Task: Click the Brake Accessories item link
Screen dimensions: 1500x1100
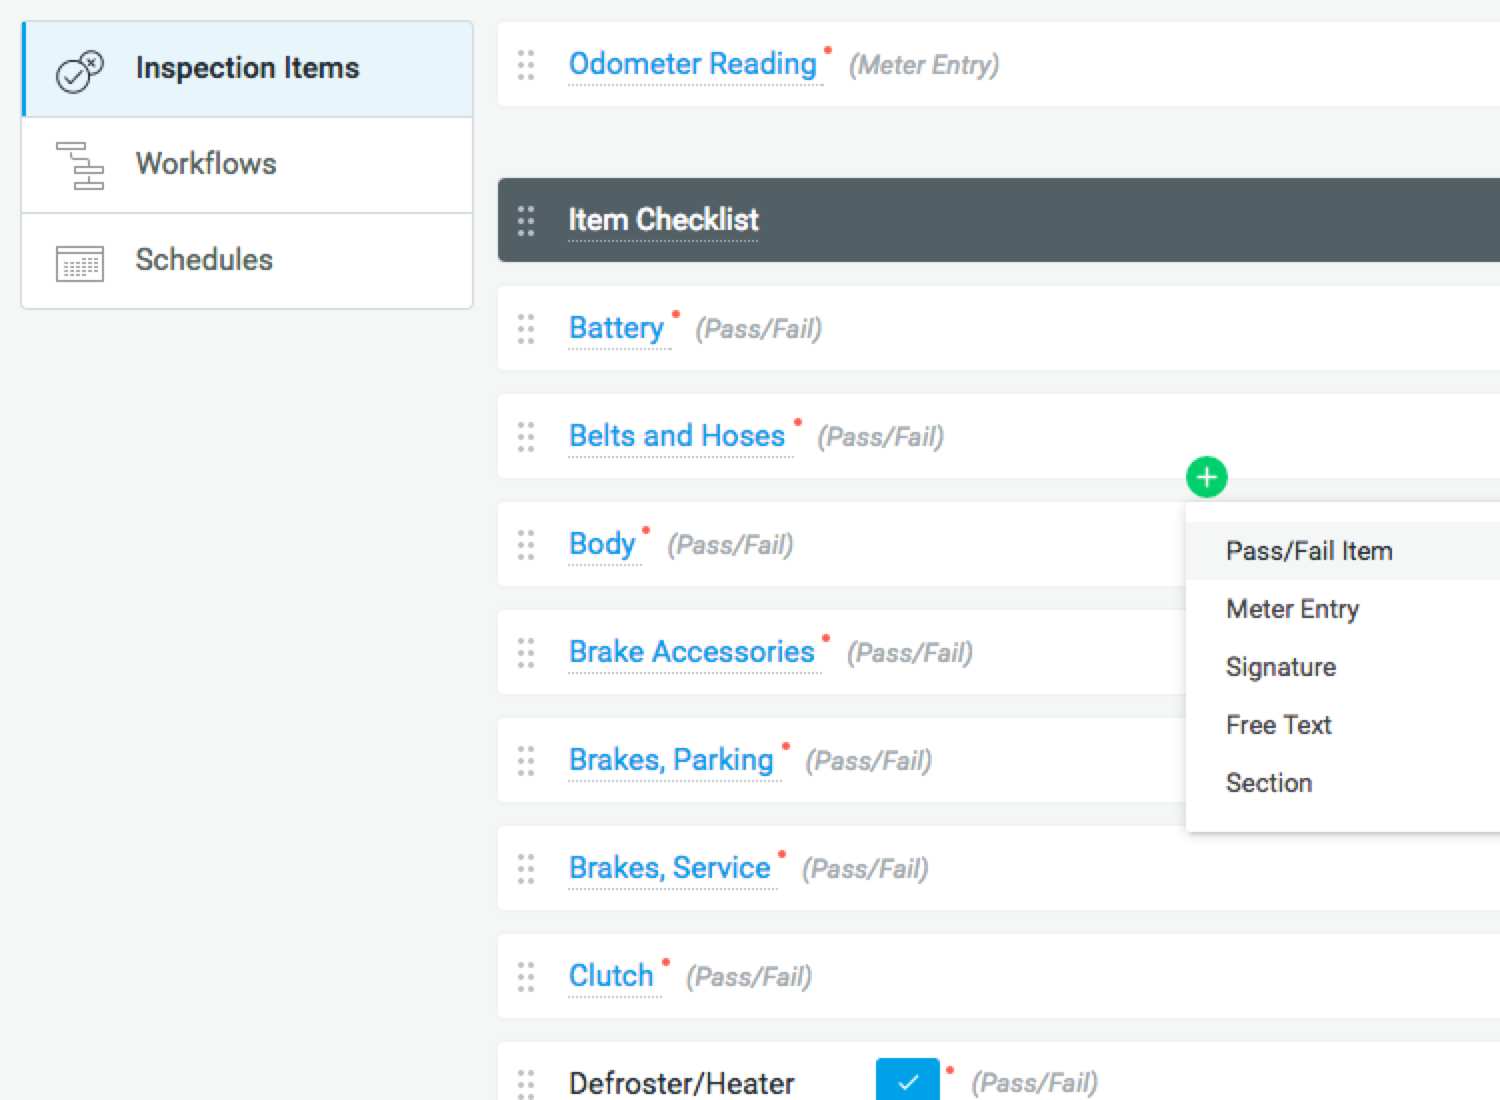Action: (x=691, y=652)
